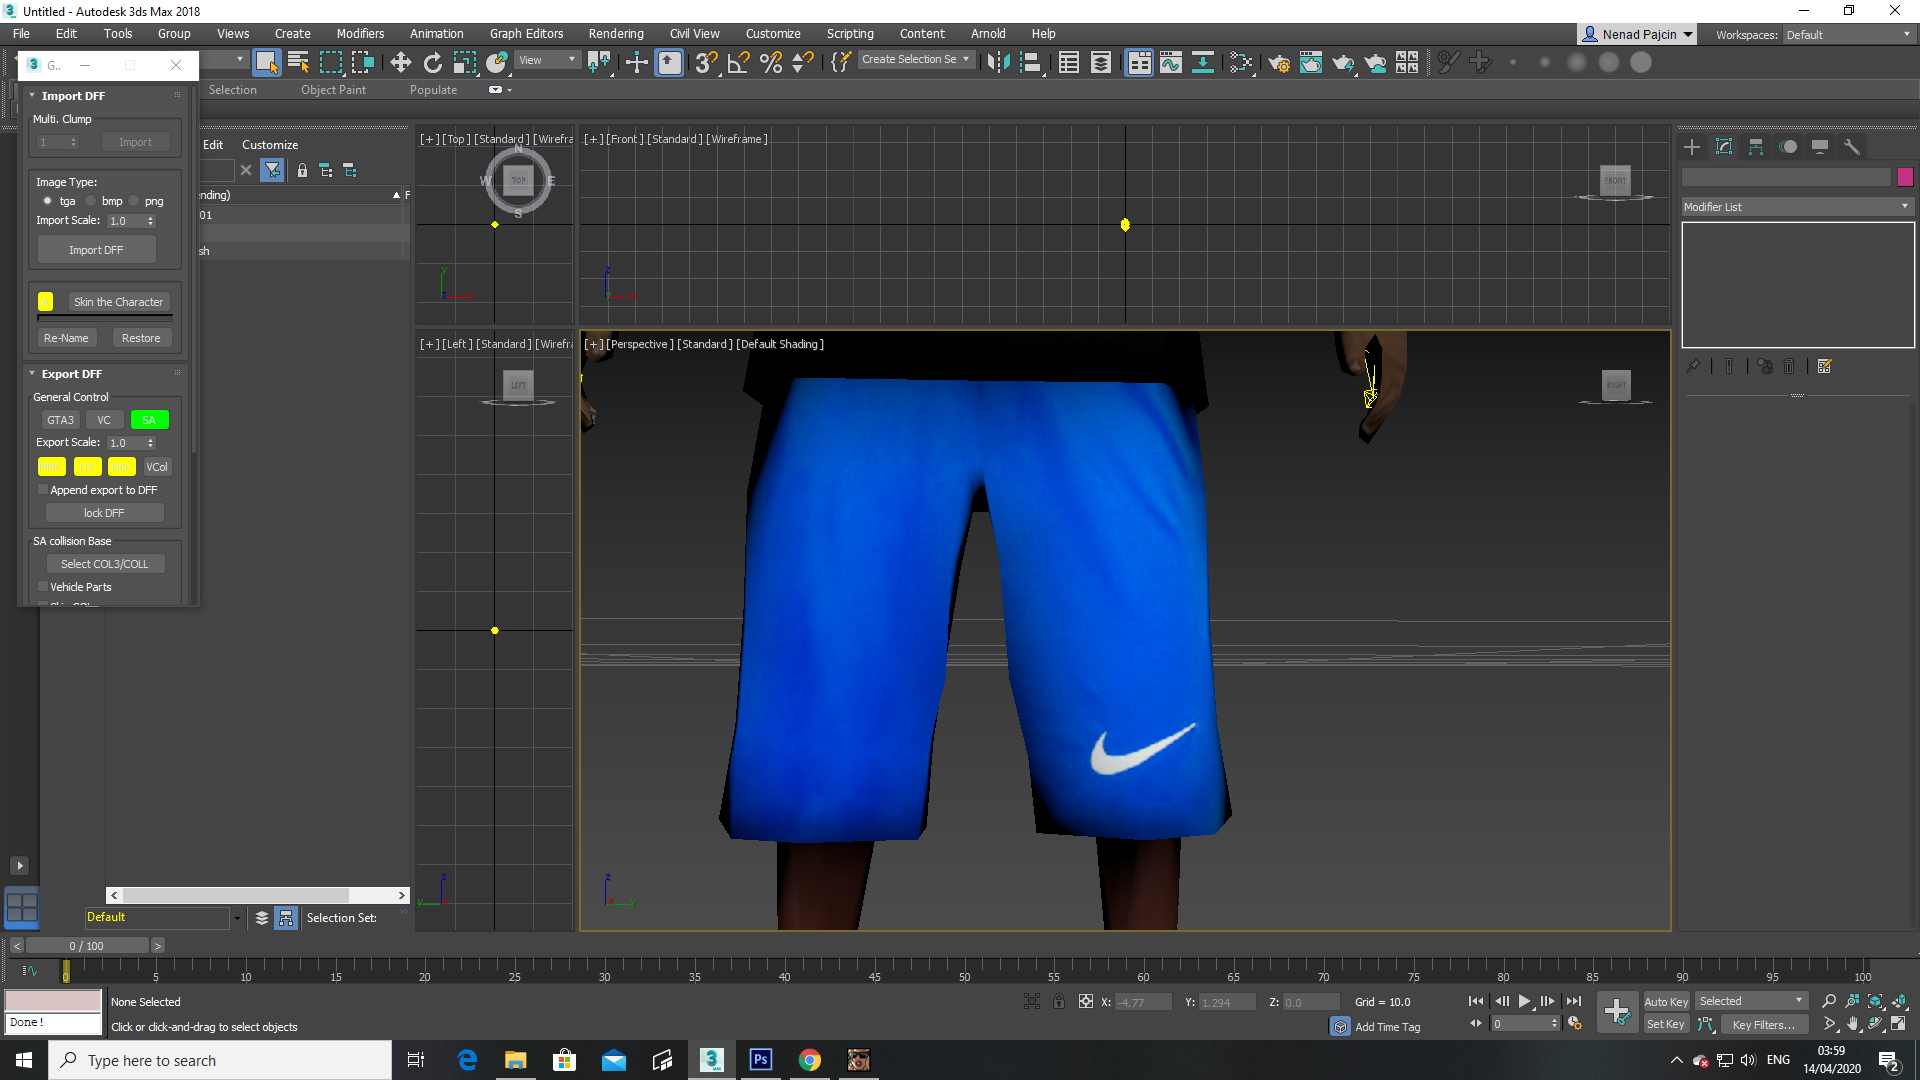Click the Import DFF button

(96, 250)
